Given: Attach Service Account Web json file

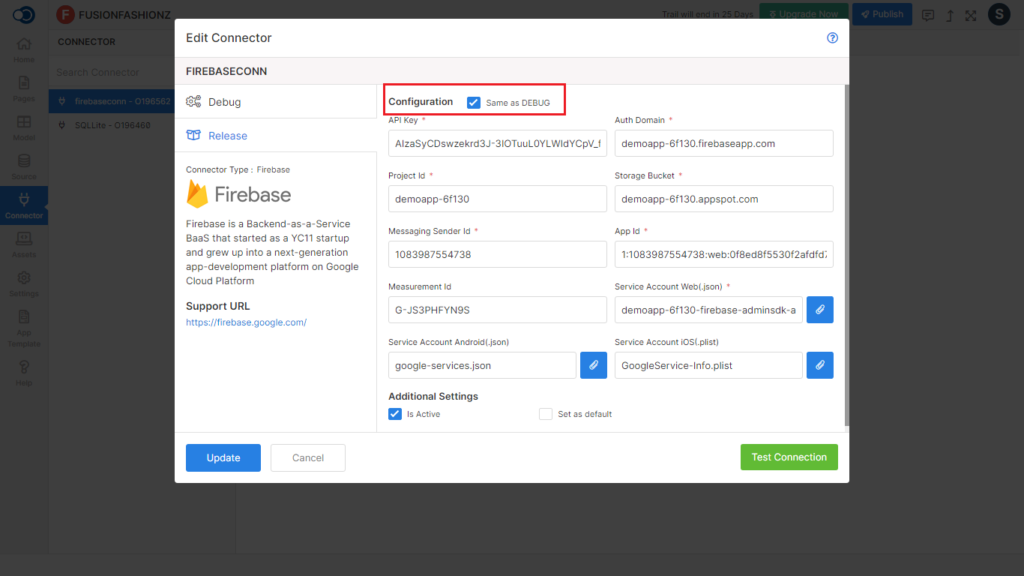Looking at the screenshot, I should 820,310.
